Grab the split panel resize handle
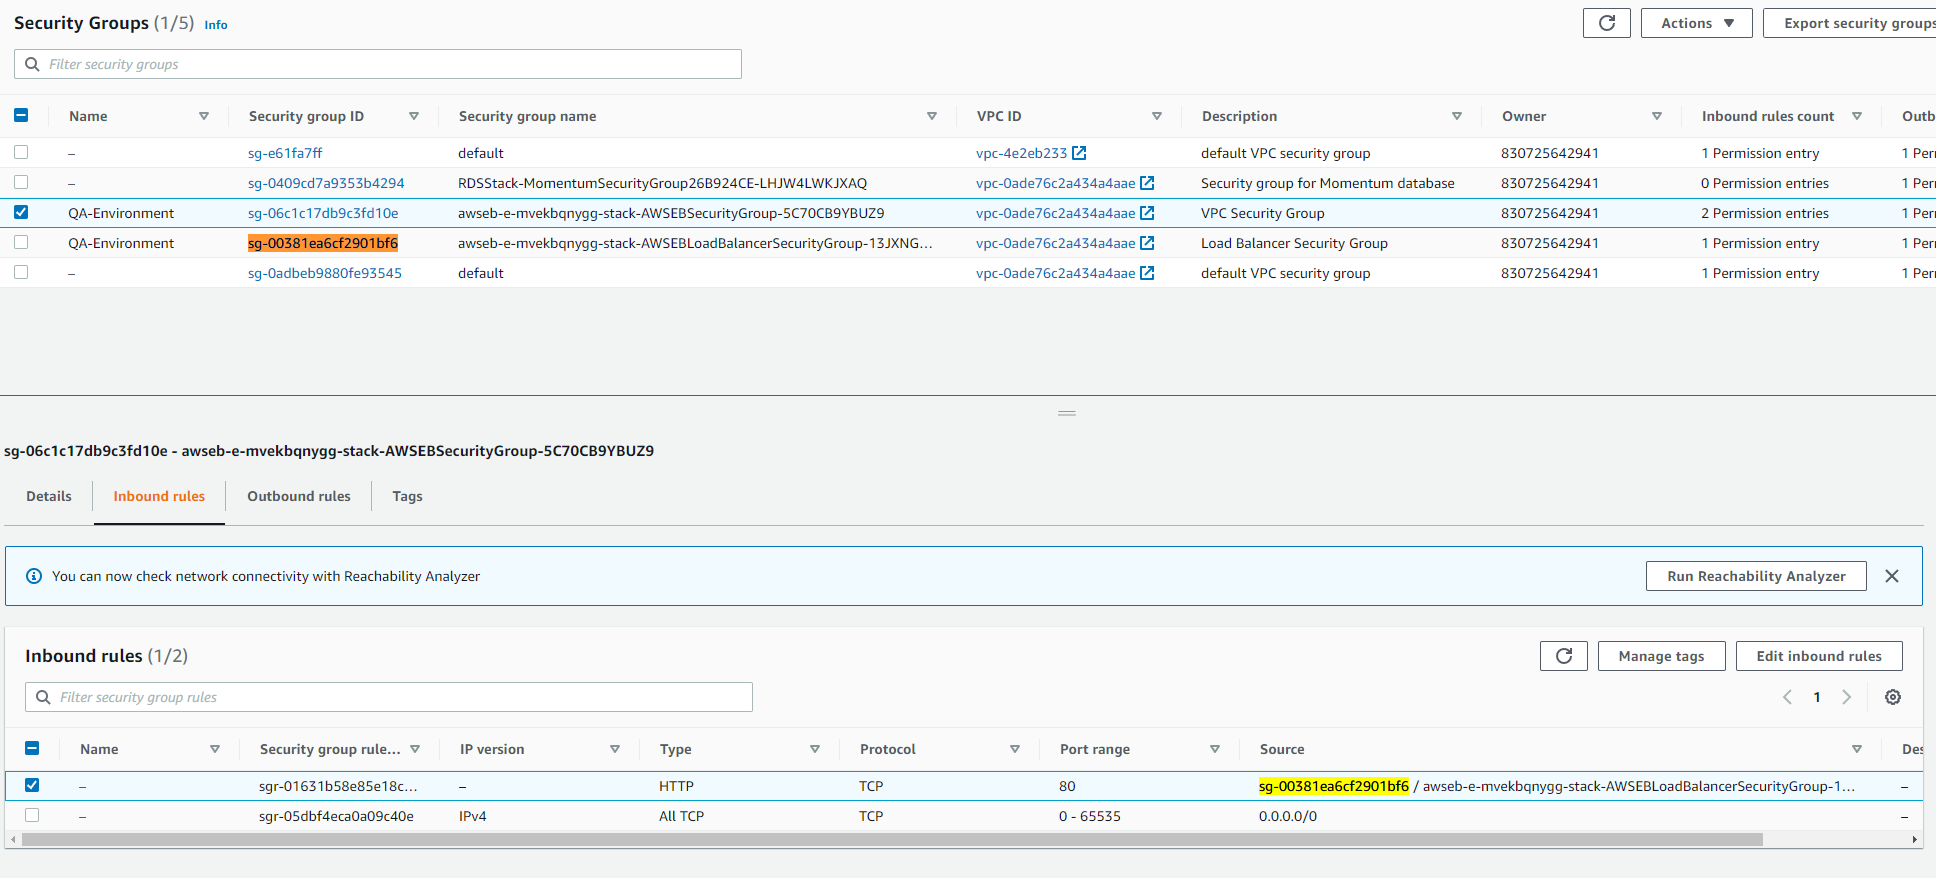The height and width of the screenshot is (878, 1936). click(x=1067, y=413)
